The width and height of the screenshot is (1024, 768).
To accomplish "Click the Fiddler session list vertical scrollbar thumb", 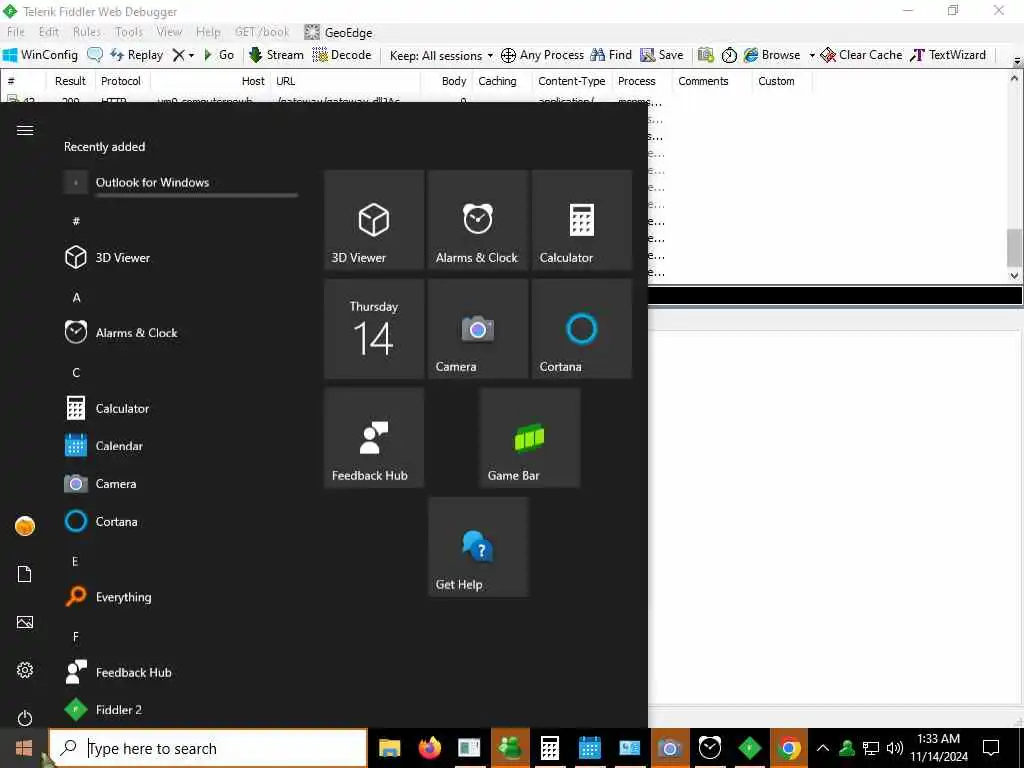I will pyautogui.click(x=1014, y=247).
